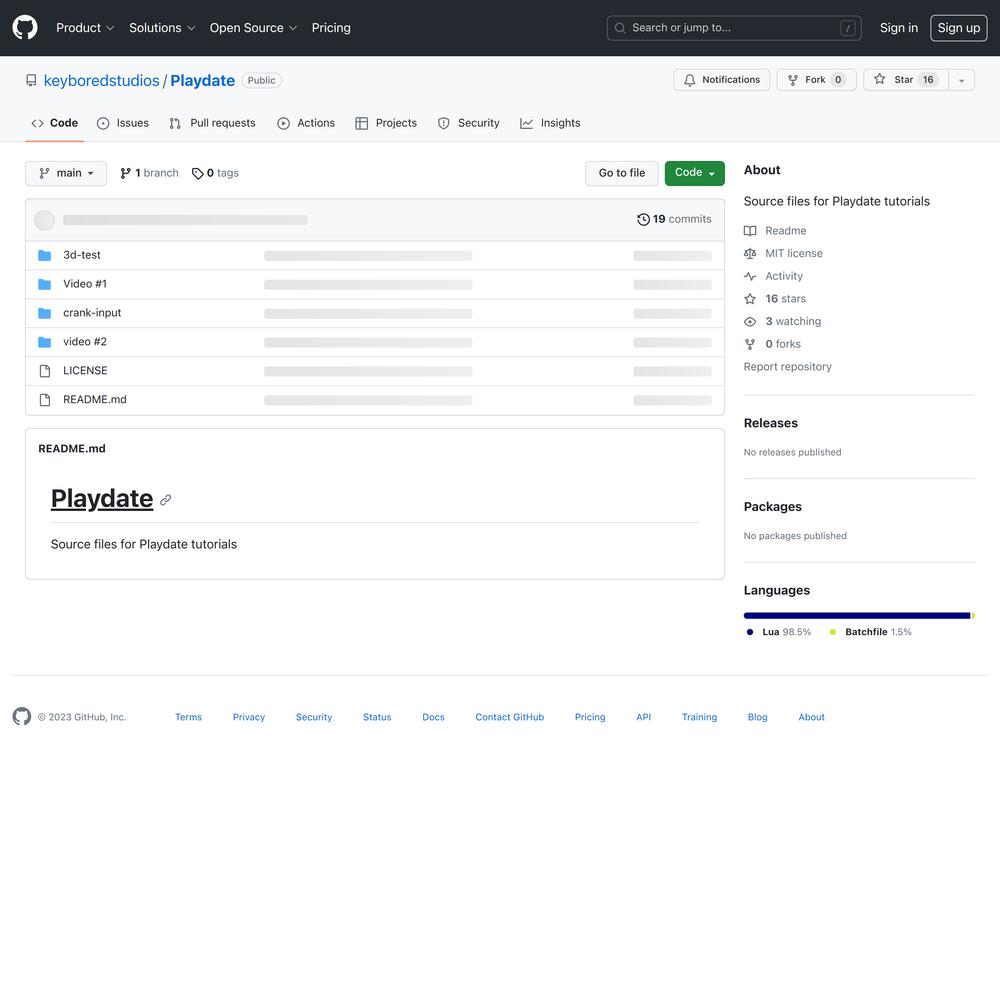Screen dimensions: 1000x1000
Task: Click the footer Status link
Action: (377, 717)
